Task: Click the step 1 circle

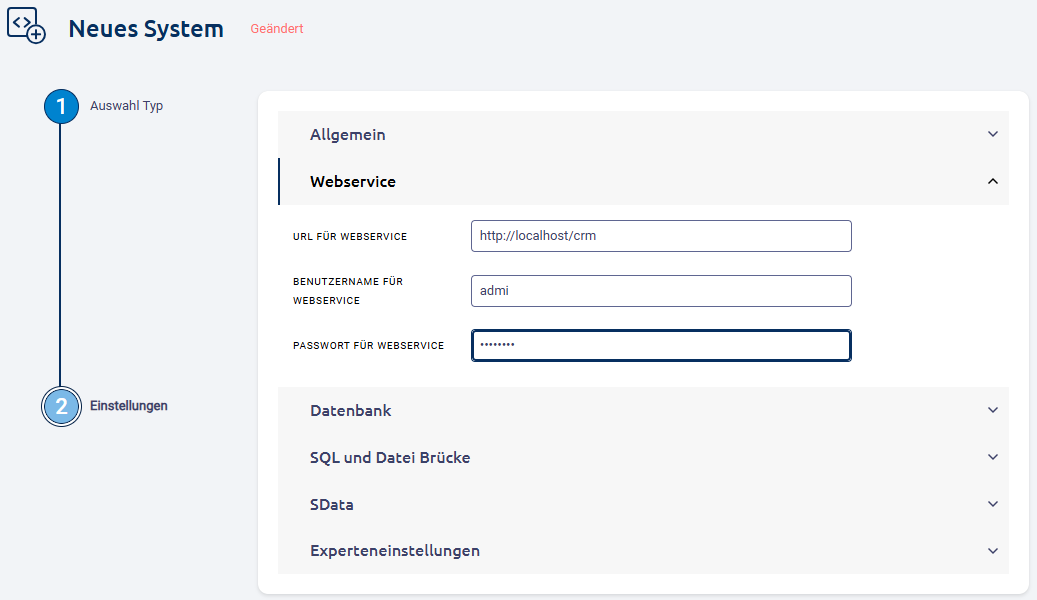Action: 61,106
